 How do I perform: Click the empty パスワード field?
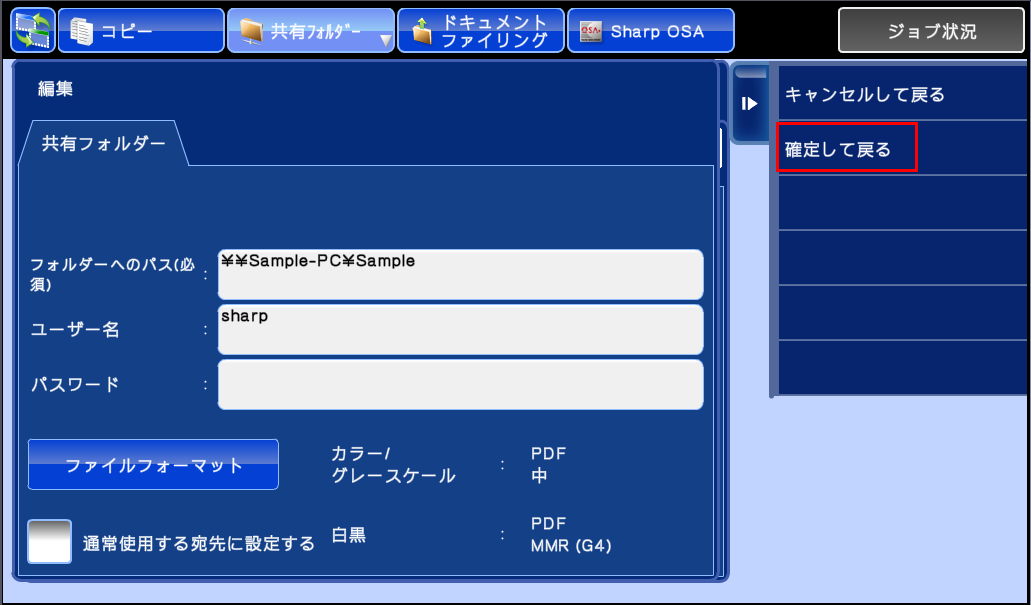[x=460, y=384]
